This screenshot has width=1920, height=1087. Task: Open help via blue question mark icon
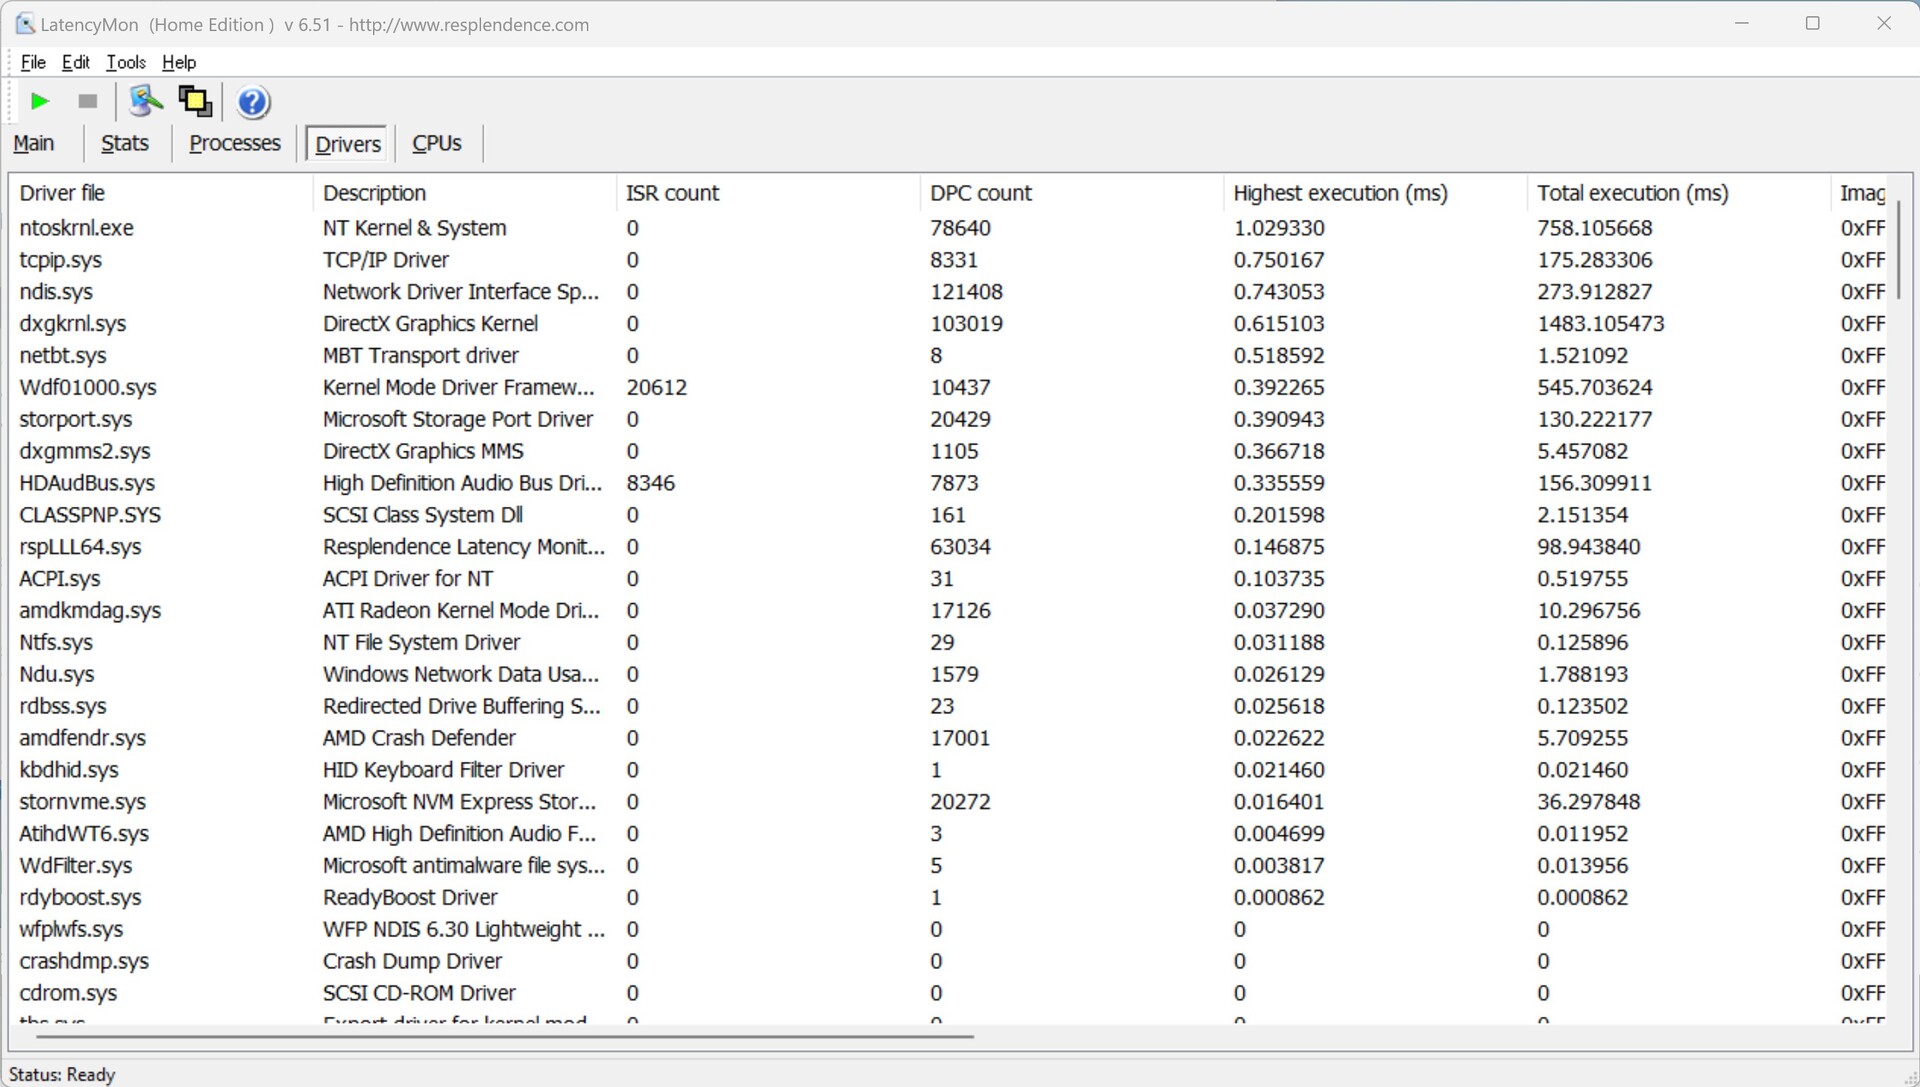coord(253,102)
